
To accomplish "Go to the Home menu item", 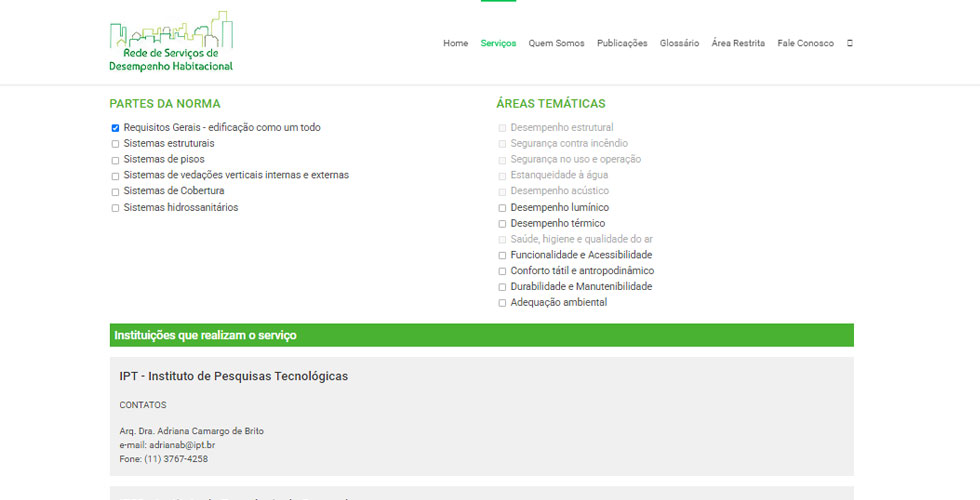I will (455, 43).
